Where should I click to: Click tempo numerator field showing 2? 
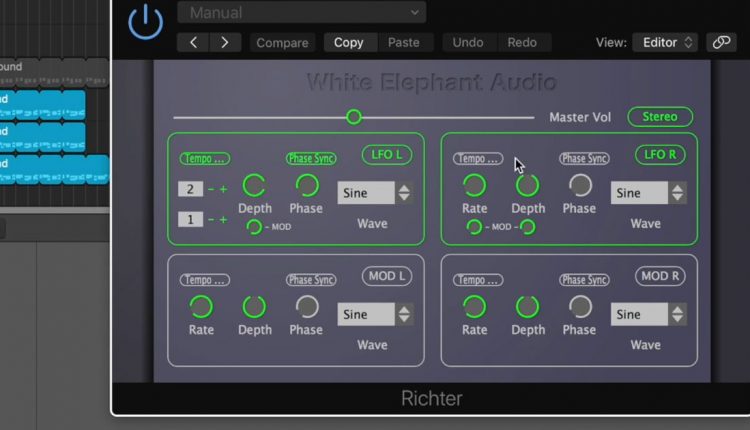point(190,189)
